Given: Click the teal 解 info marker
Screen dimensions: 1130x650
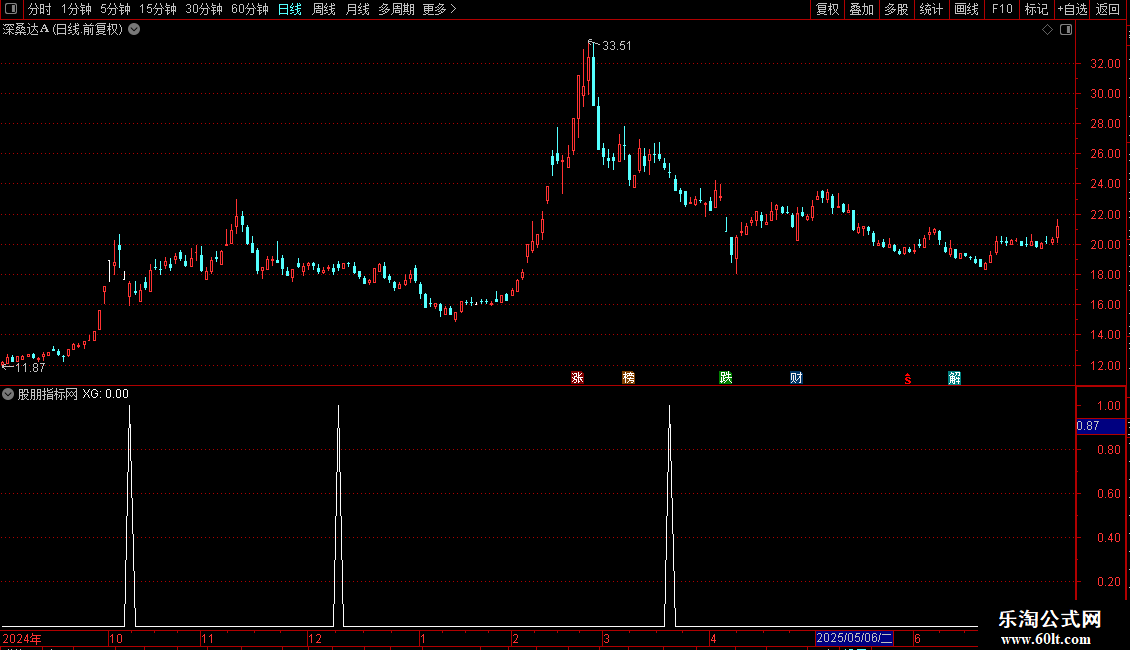Looking at the screenshot, I should [x=954, y=378].
